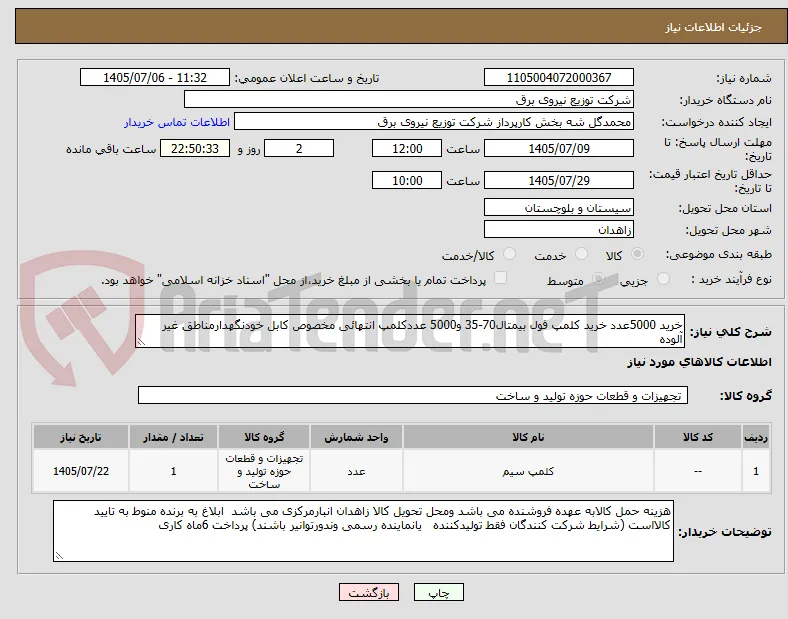
Task: Toggle the اسناد خزانه اسلامی payment checkbox
Action: 500,278
